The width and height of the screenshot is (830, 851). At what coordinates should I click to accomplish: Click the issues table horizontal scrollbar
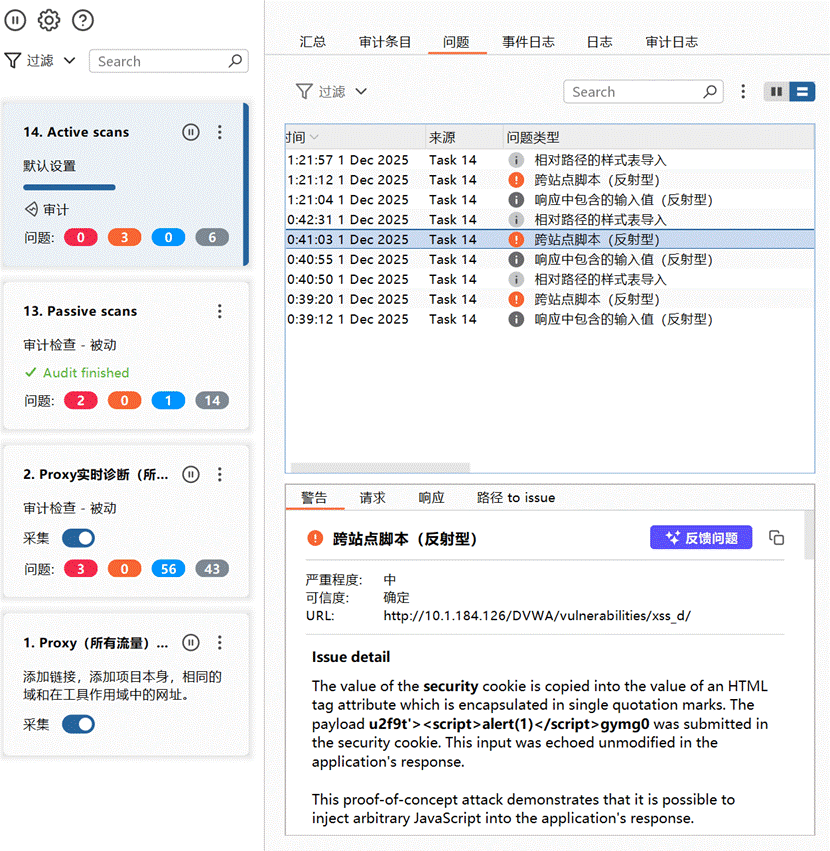380,467
